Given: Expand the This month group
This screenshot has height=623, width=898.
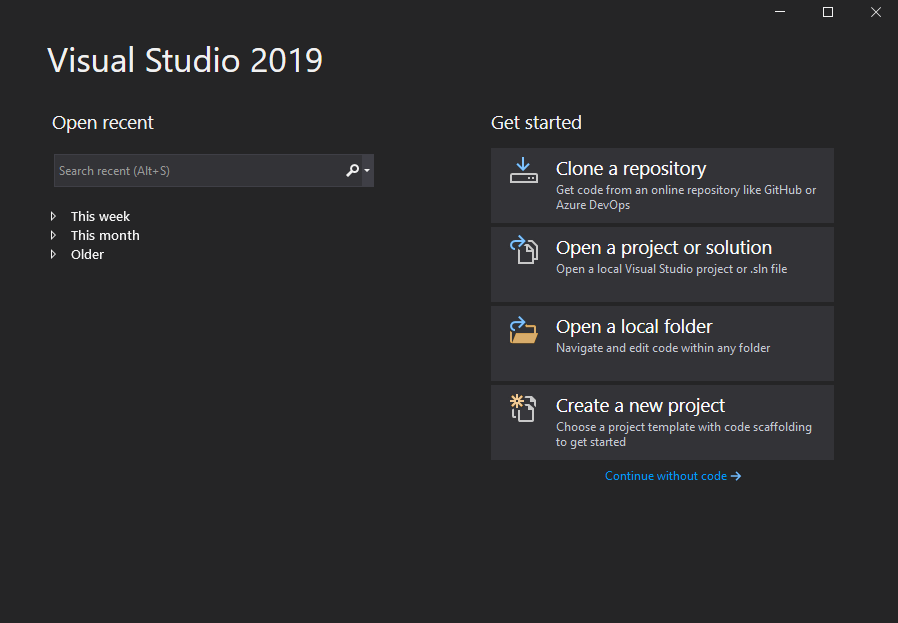Looking at the screenshot, I should (x=53, y=235).
